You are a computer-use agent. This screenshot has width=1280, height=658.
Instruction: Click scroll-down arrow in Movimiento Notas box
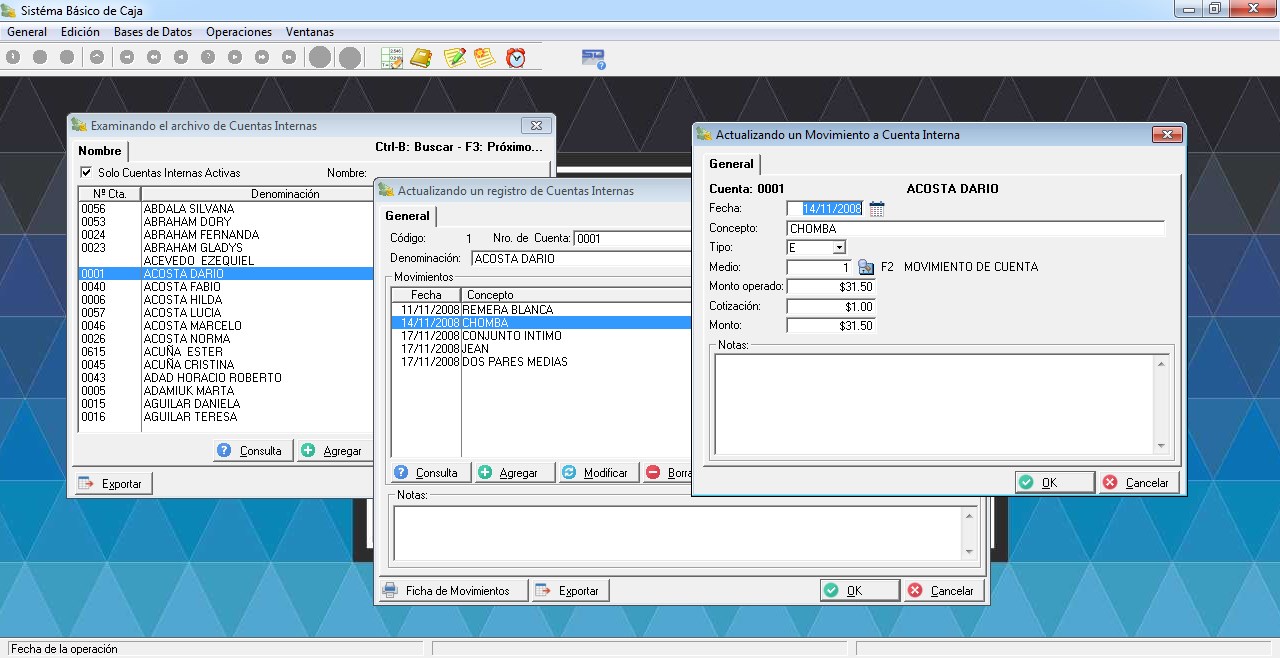[x=1161, y=446]
